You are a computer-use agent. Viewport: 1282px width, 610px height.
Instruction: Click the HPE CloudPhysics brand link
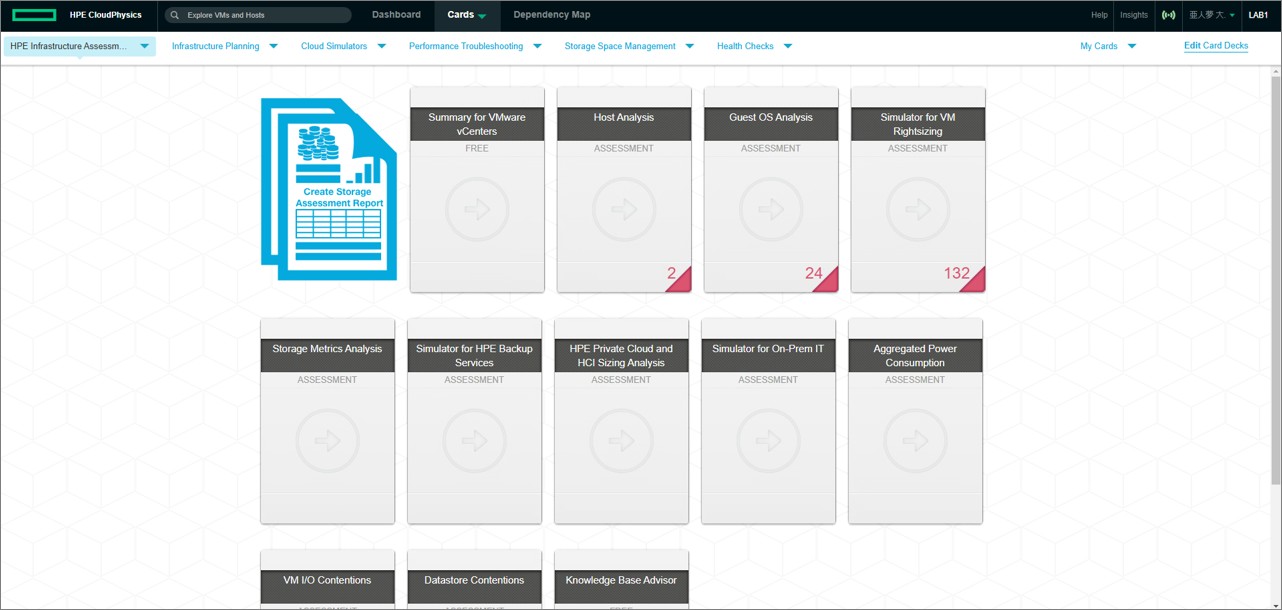(106, 15)
